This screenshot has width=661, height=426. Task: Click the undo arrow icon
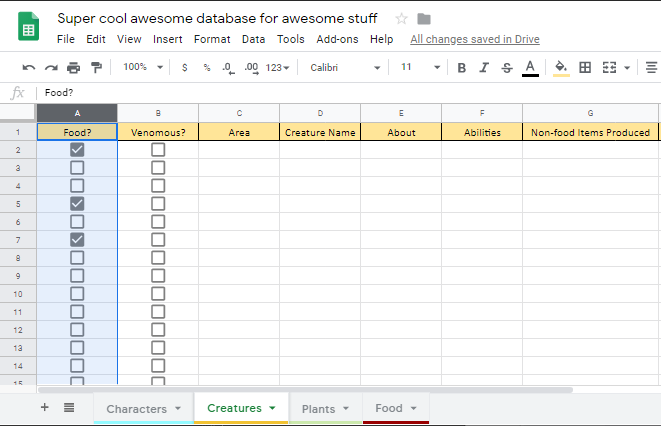(x=28, y=68)
